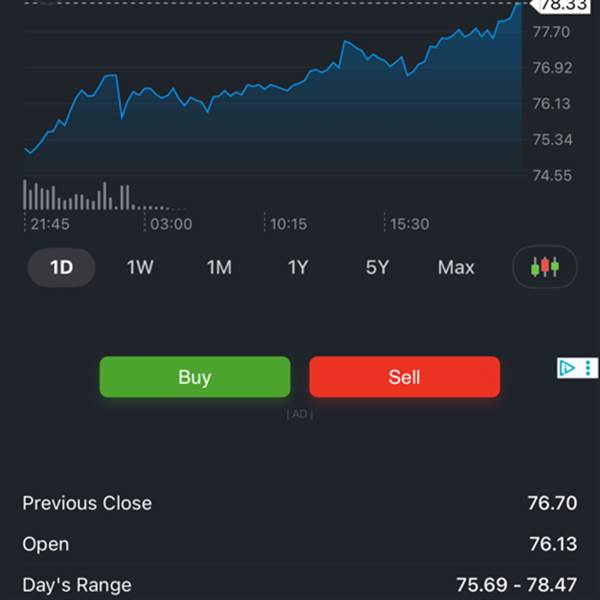Show the 1M chart range

(219, 268)
